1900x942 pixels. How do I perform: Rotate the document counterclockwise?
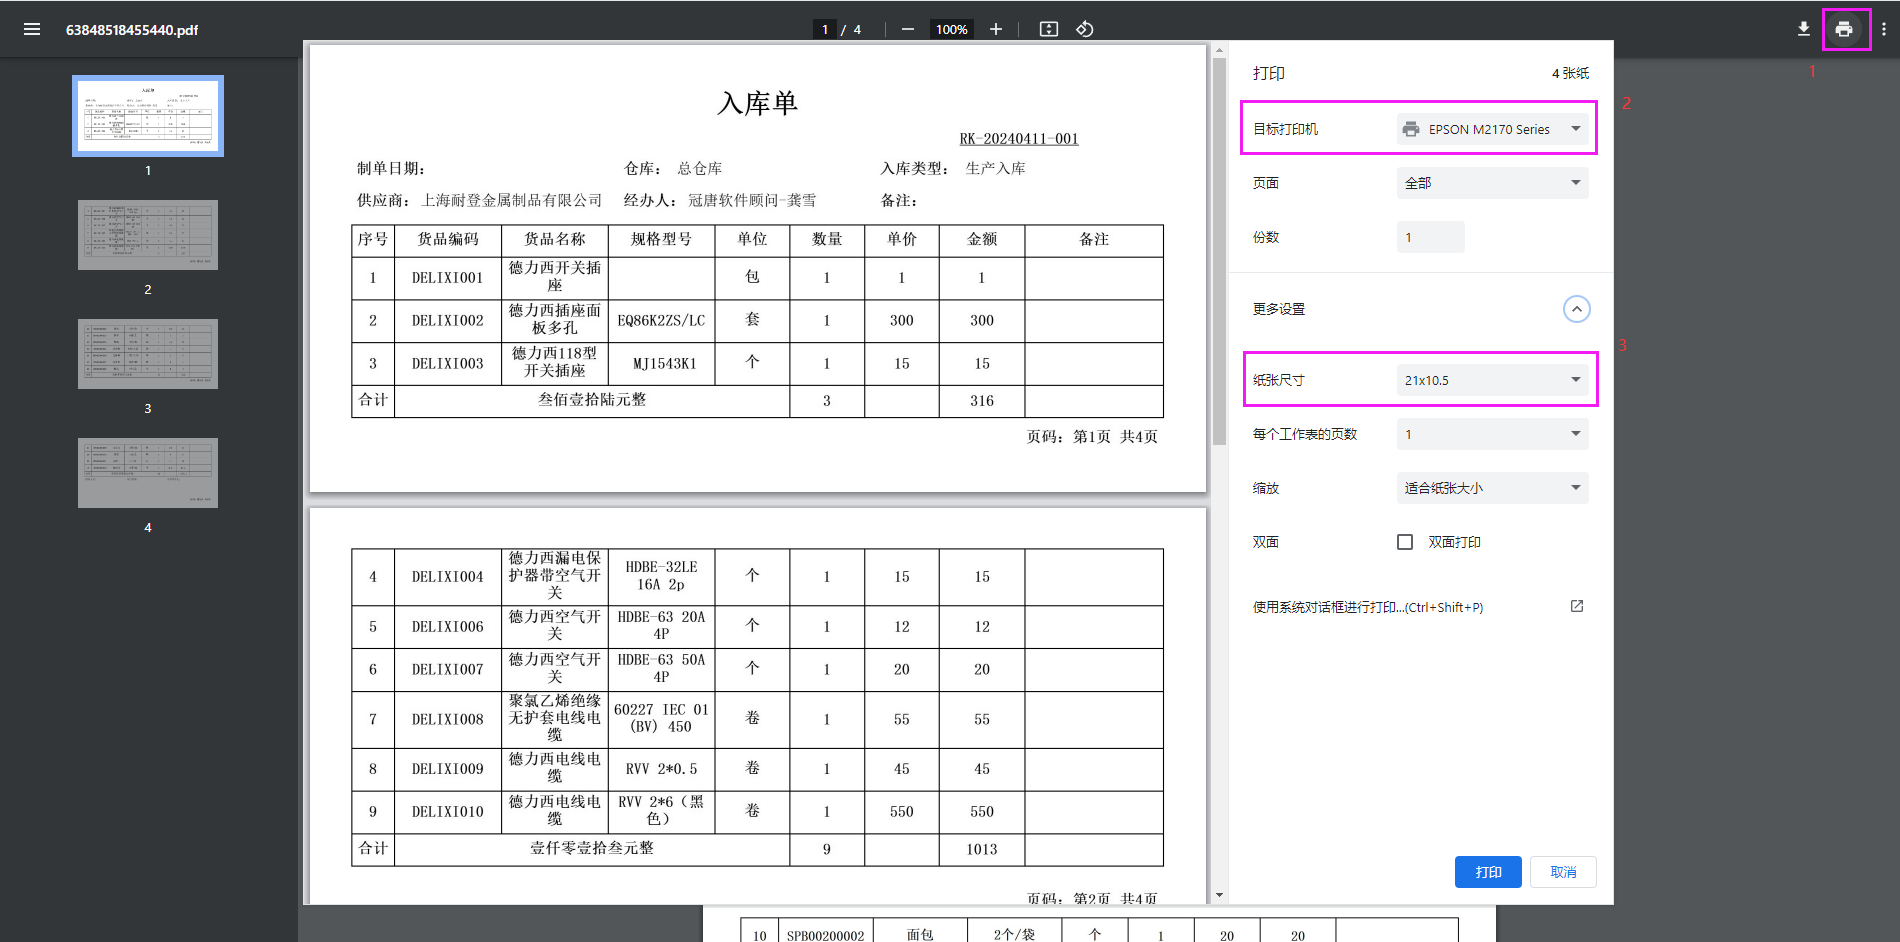click(x=1085, y=29)
